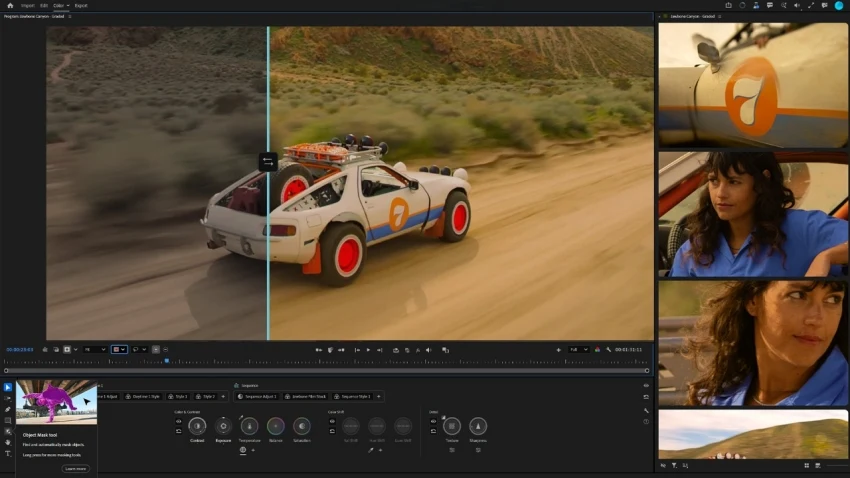The image size is (850, 478).
Task: Toggle the global eye icon at right of color panel
Action: pos(646,386)
